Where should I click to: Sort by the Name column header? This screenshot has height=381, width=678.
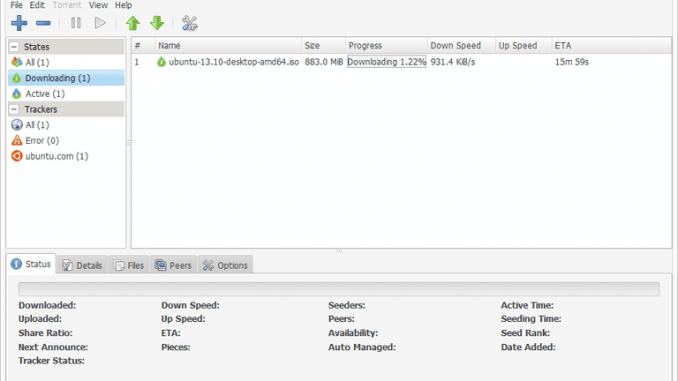click(228, 45)
